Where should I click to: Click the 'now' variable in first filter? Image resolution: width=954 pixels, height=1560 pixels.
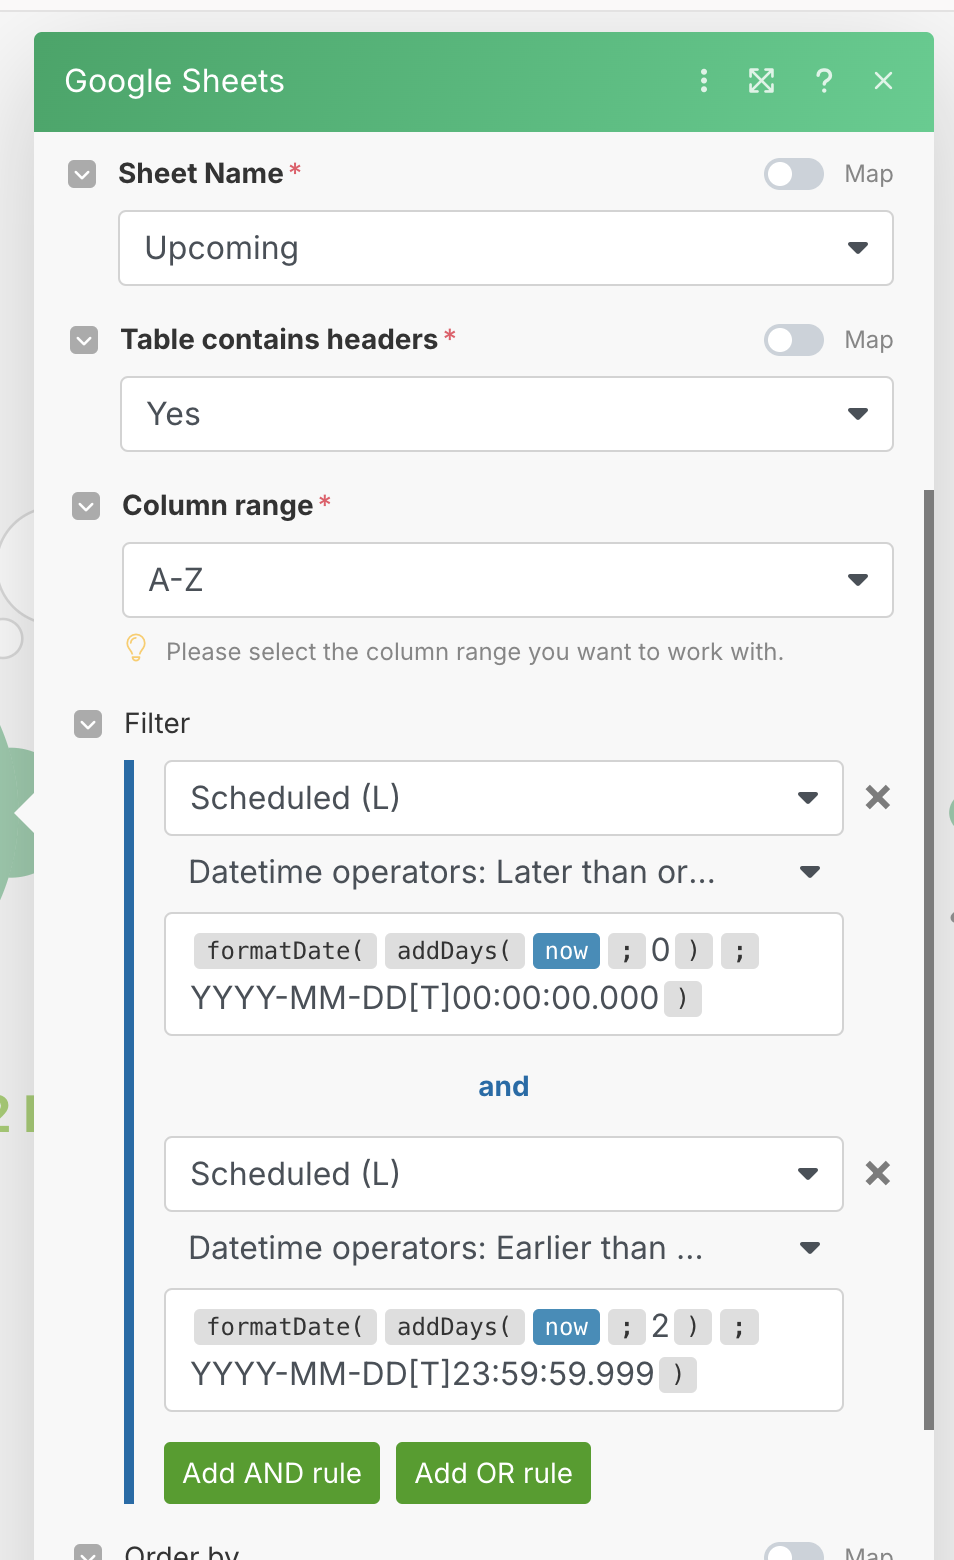coord(566,951)
